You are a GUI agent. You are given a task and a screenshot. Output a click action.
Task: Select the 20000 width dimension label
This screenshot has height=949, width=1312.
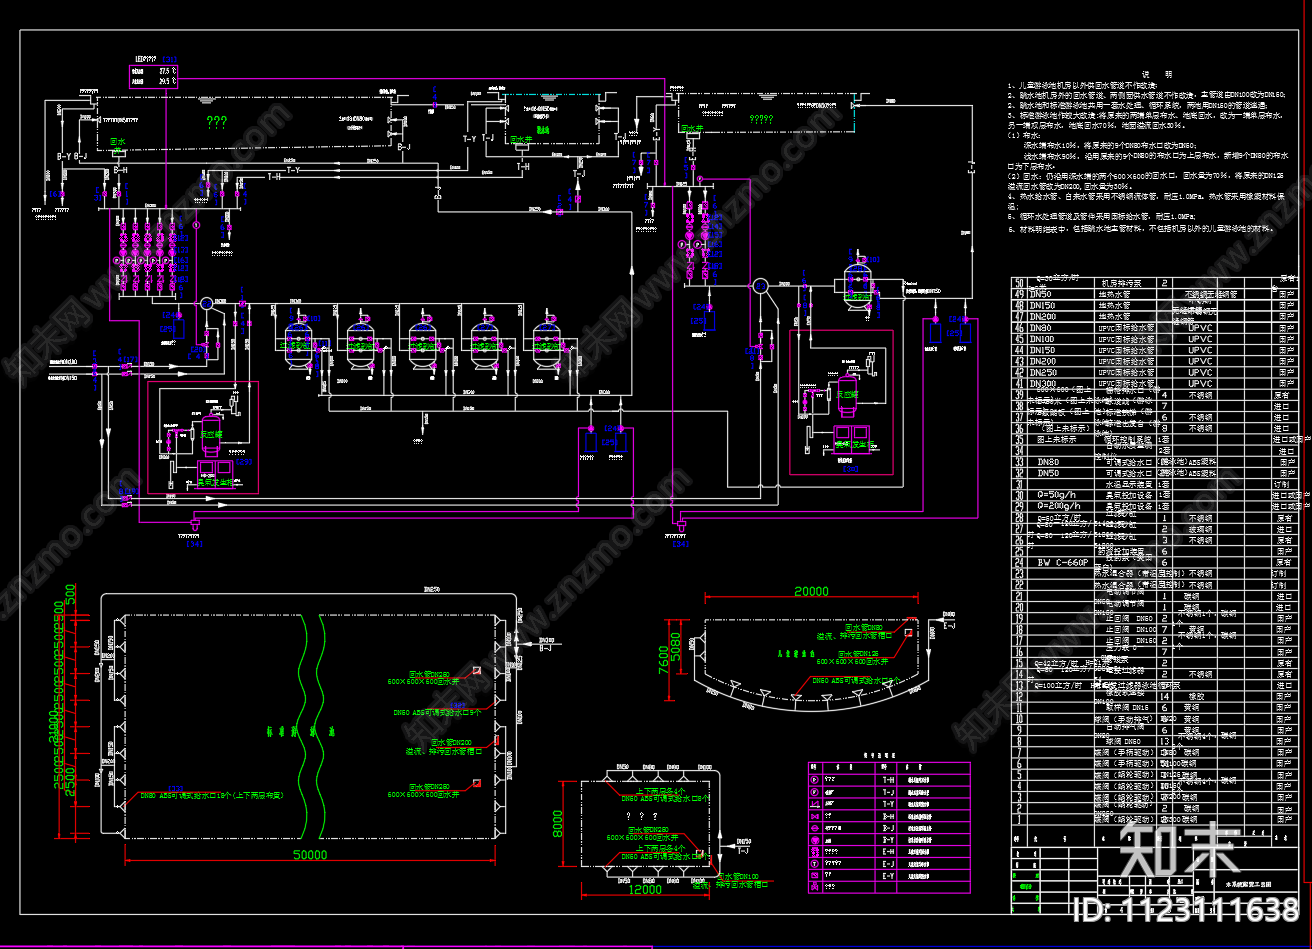point(811,591)
